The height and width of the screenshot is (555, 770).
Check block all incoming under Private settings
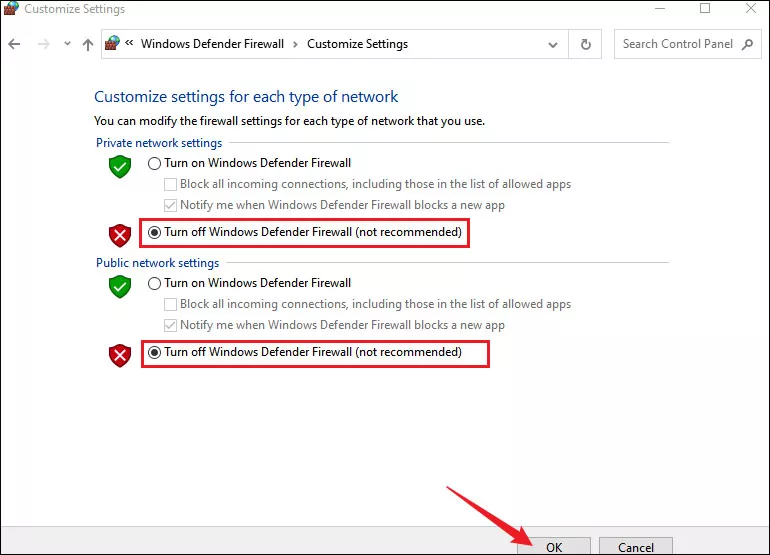(x=170, y=184)
